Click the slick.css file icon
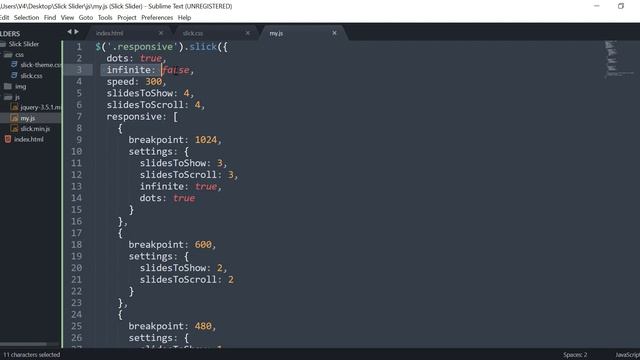This screenshot has width=640, height=360. [x=14, y=75]
